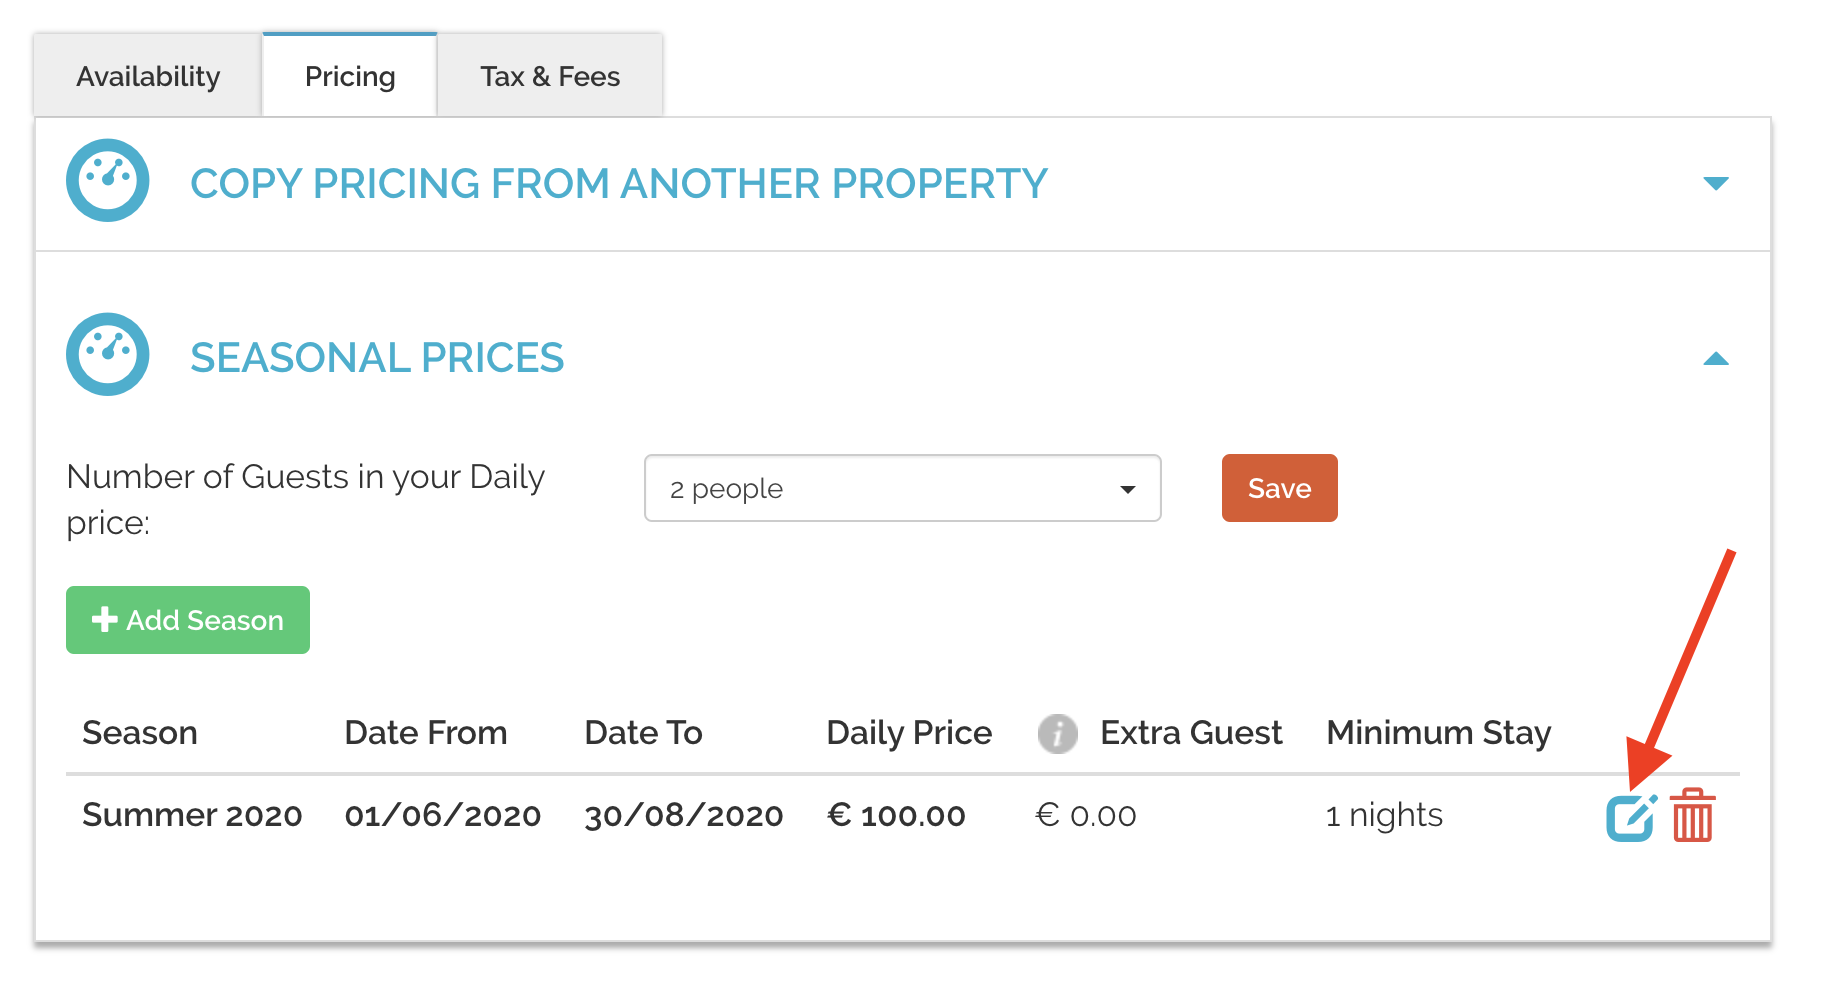This screenshot has width=1822, height=996.
Task: Click the plus icon on Add Season
Action: (x=104, y=620)
